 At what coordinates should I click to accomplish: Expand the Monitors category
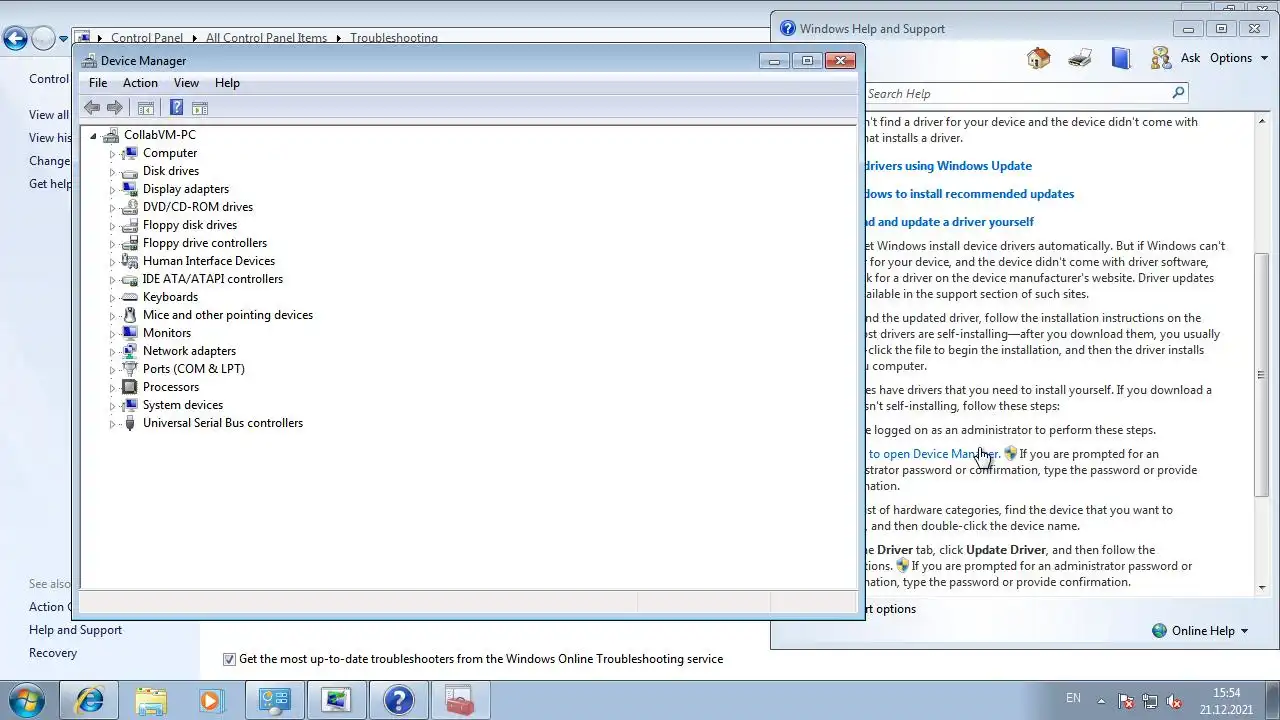[112, 333]
